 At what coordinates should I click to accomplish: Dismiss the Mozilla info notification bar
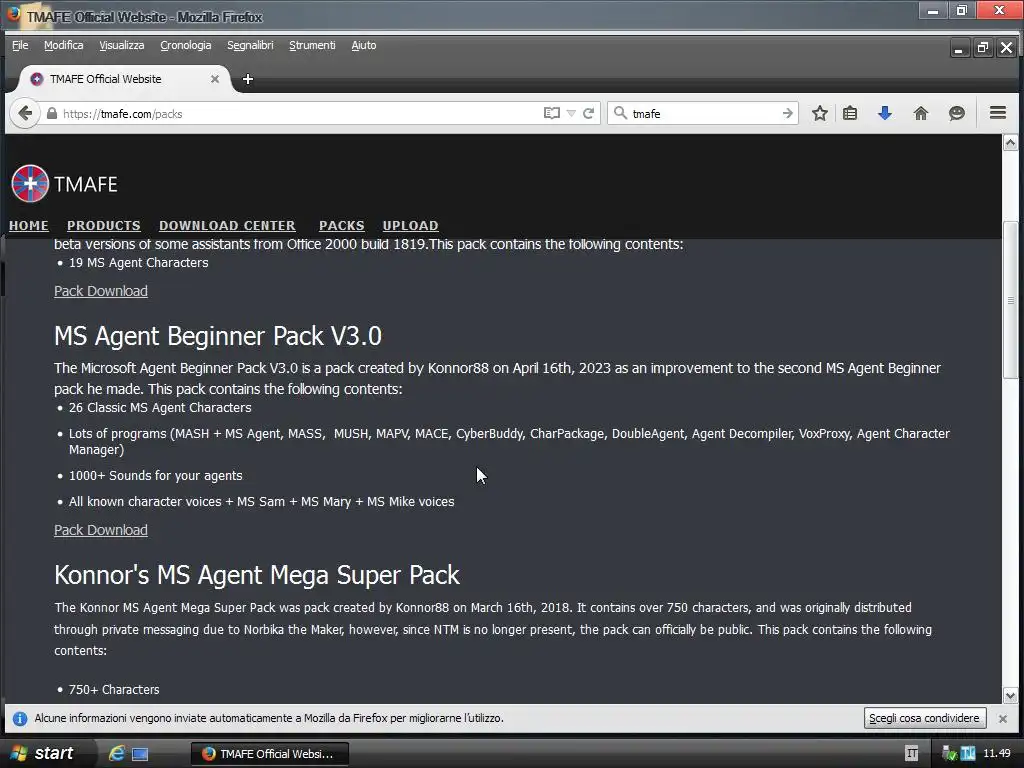click(x=1003, y=718)
